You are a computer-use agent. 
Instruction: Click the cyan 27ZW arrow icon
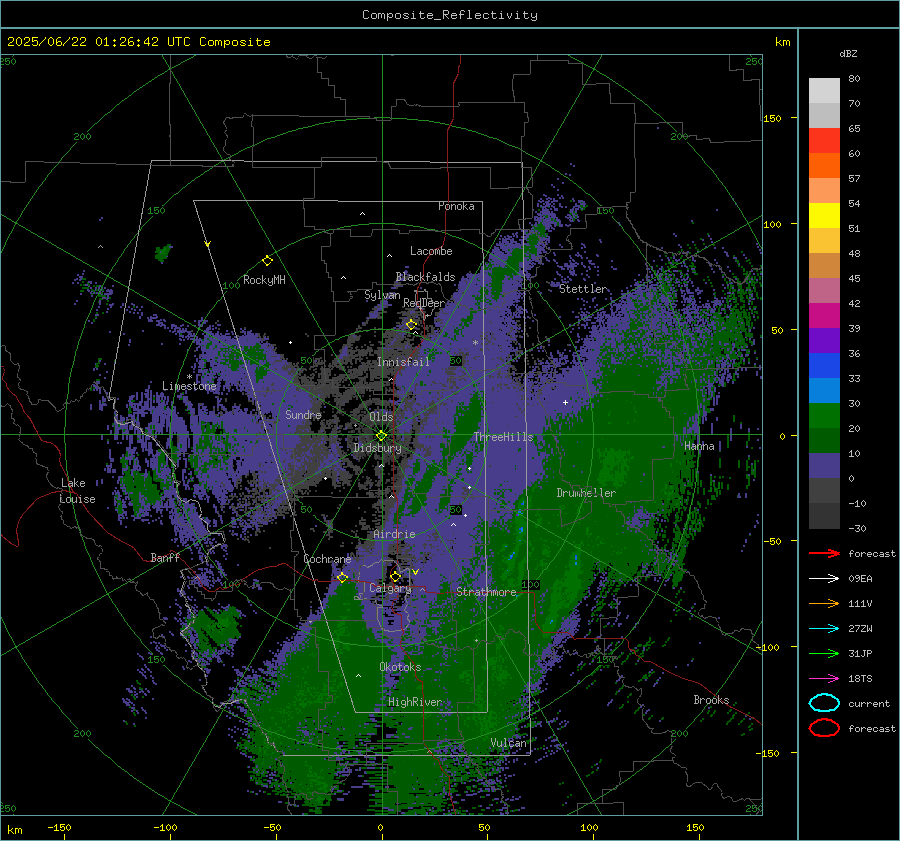click(824, 629)
